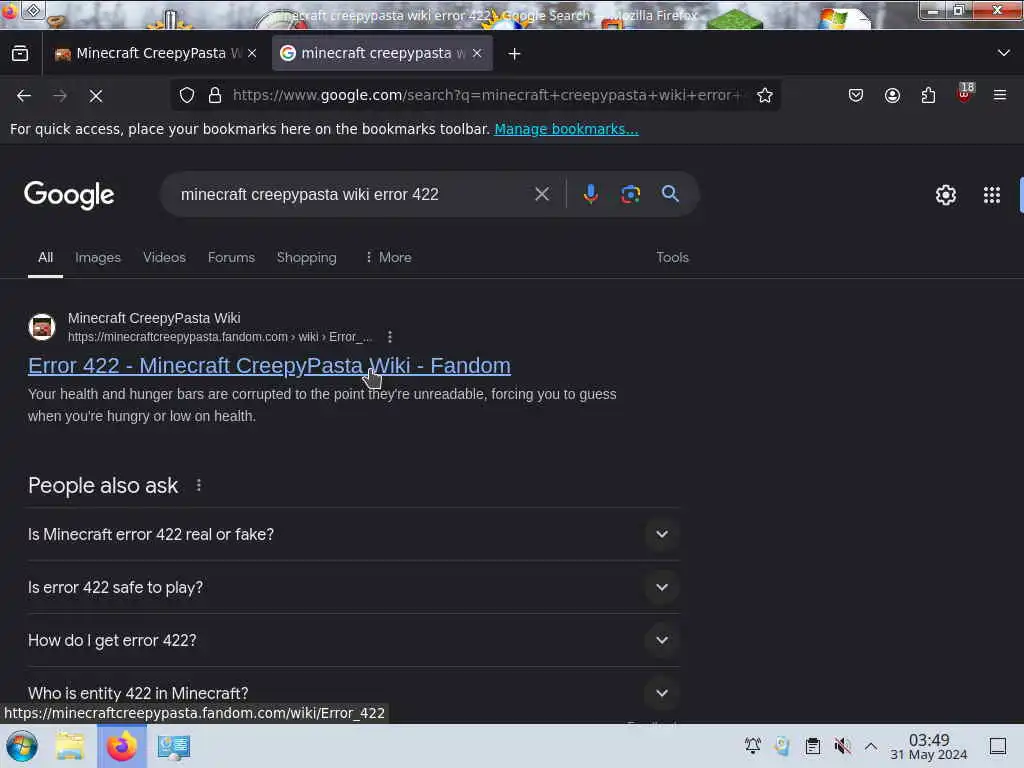This screenshot has width=1024, height=768.
Task: Open result options three-dot menu
Action: point(390,337)
